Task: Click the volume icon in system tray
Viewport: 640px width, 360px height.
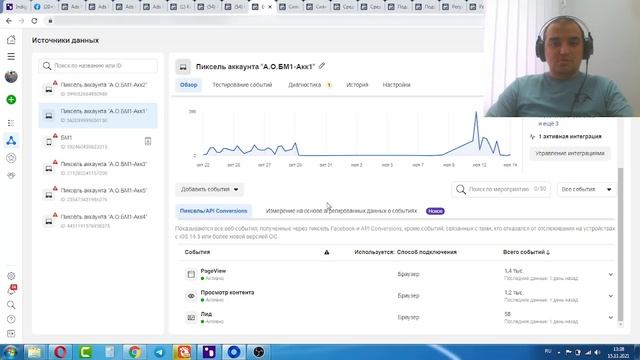Action: coord(597,352)
